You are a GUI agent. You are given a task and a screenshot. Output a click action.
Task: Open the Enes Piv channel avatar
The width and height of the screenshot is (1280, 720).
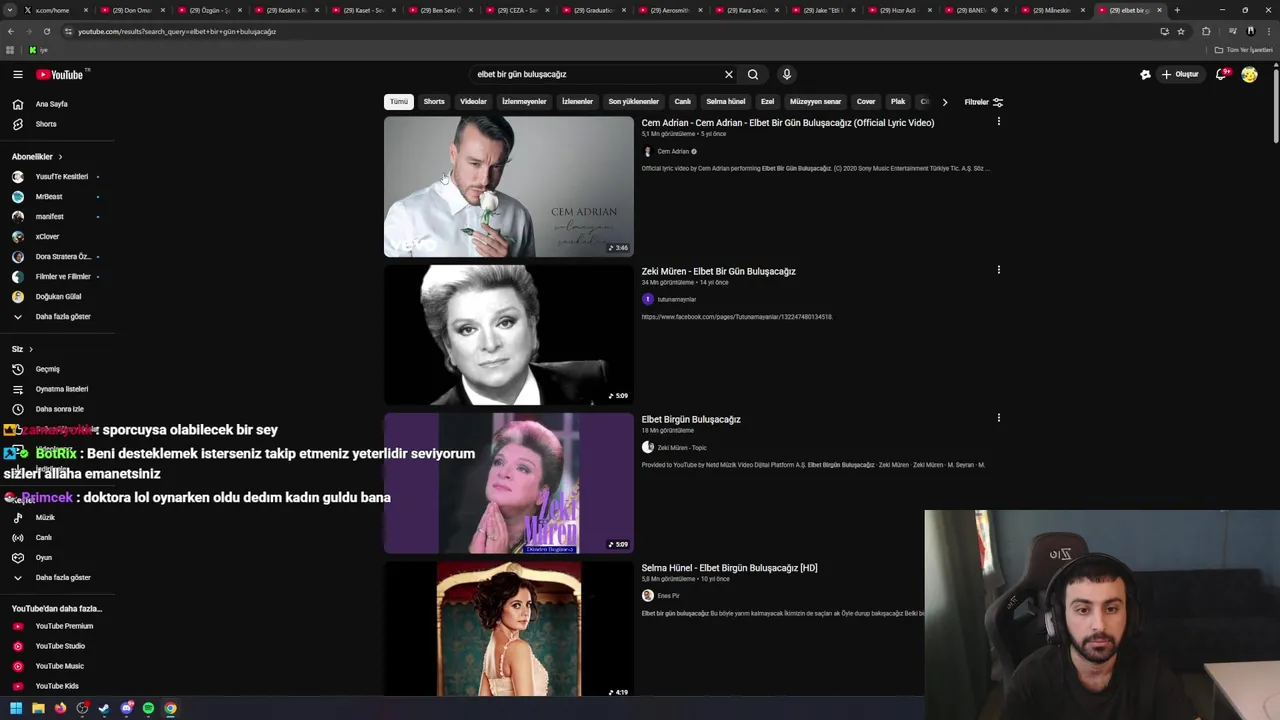(x=648, y=595)
